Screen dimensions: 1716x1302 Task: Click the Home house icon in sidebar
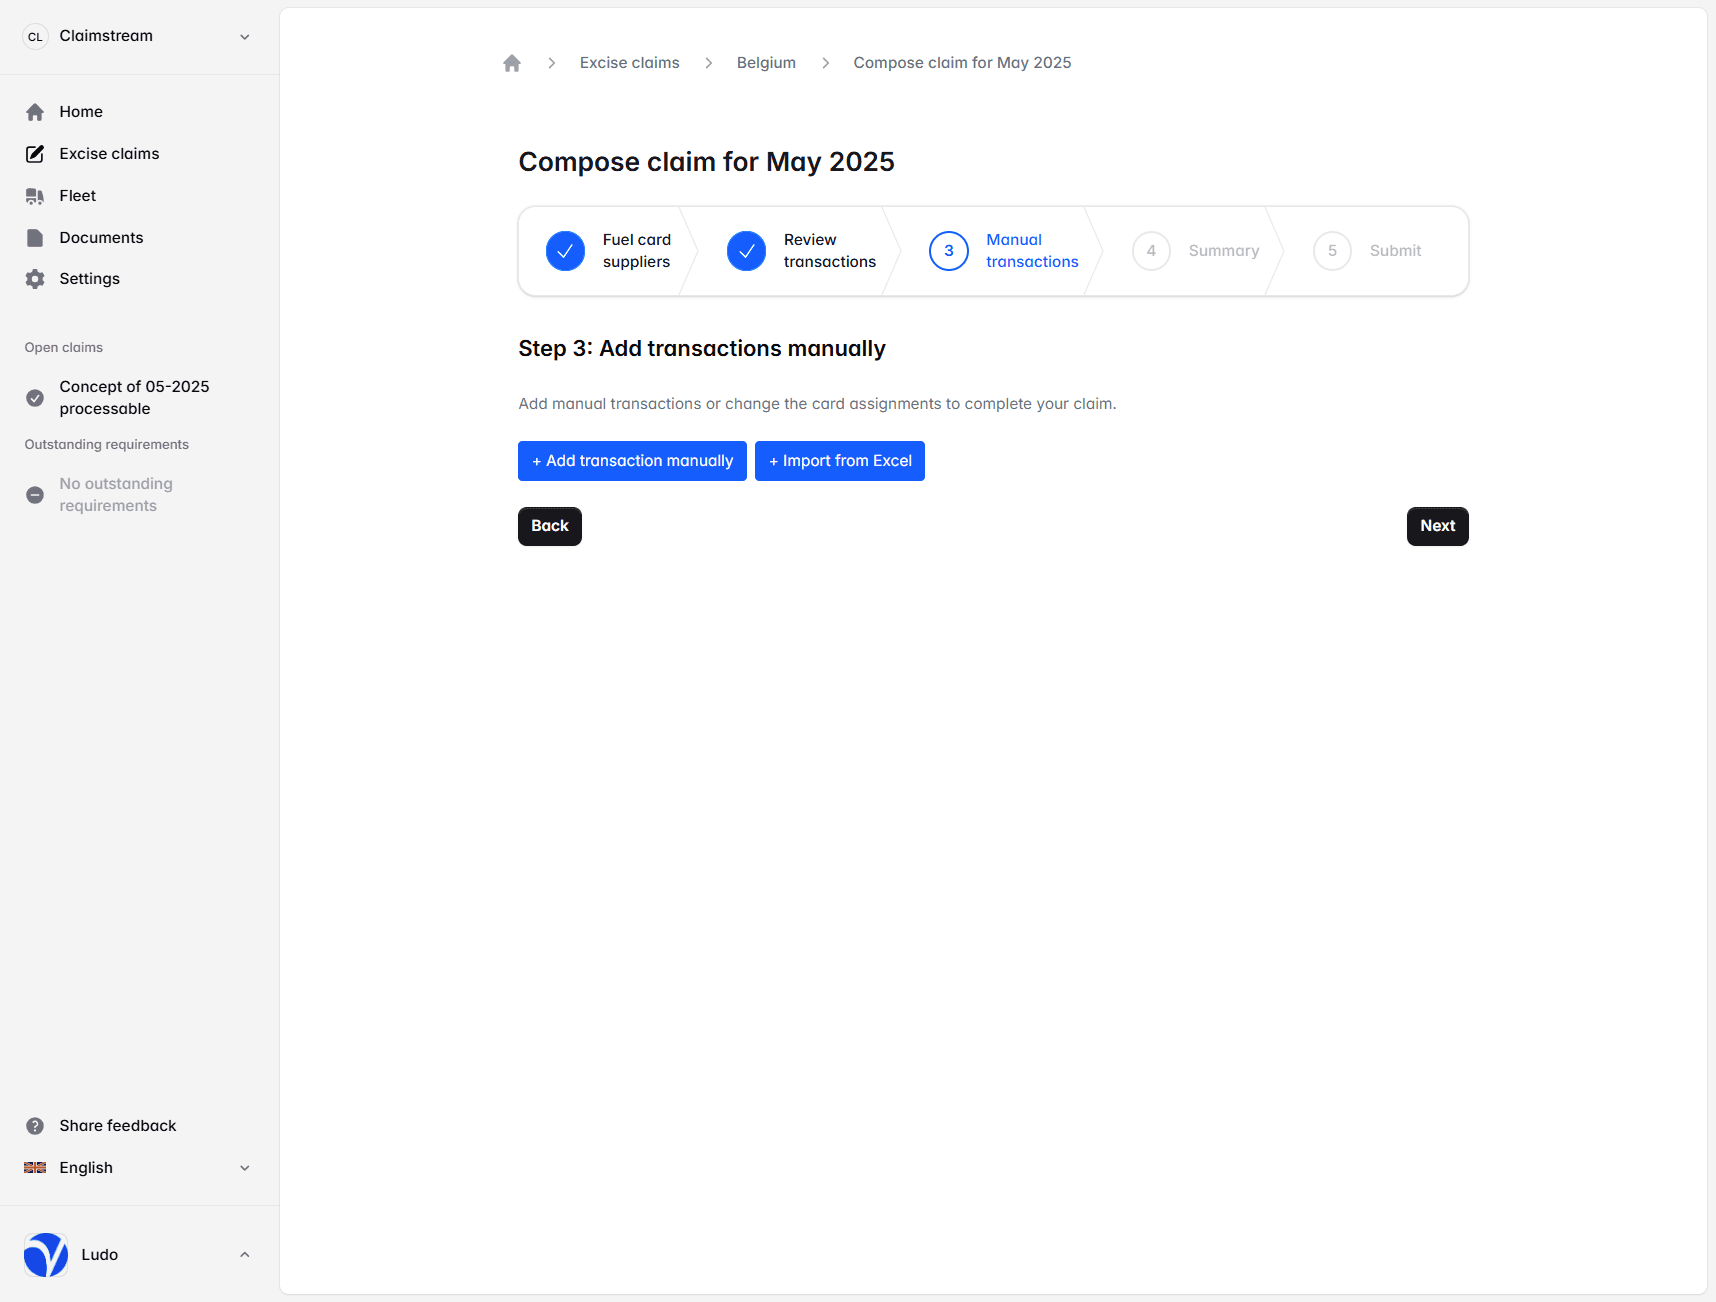[x=35, y=112]
